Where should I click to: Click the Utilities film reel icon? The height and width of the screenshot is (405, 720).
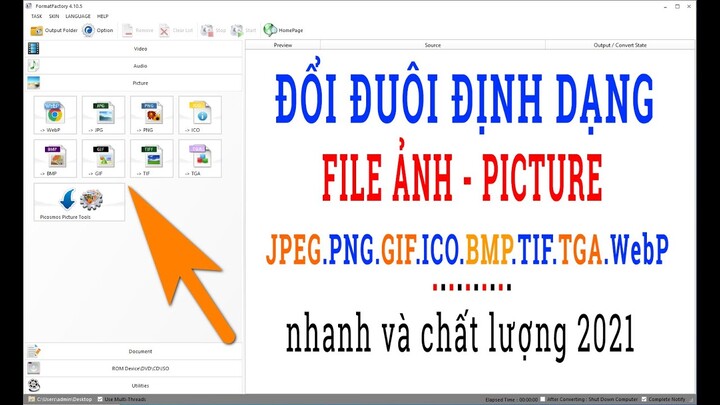tap(34, 385)
